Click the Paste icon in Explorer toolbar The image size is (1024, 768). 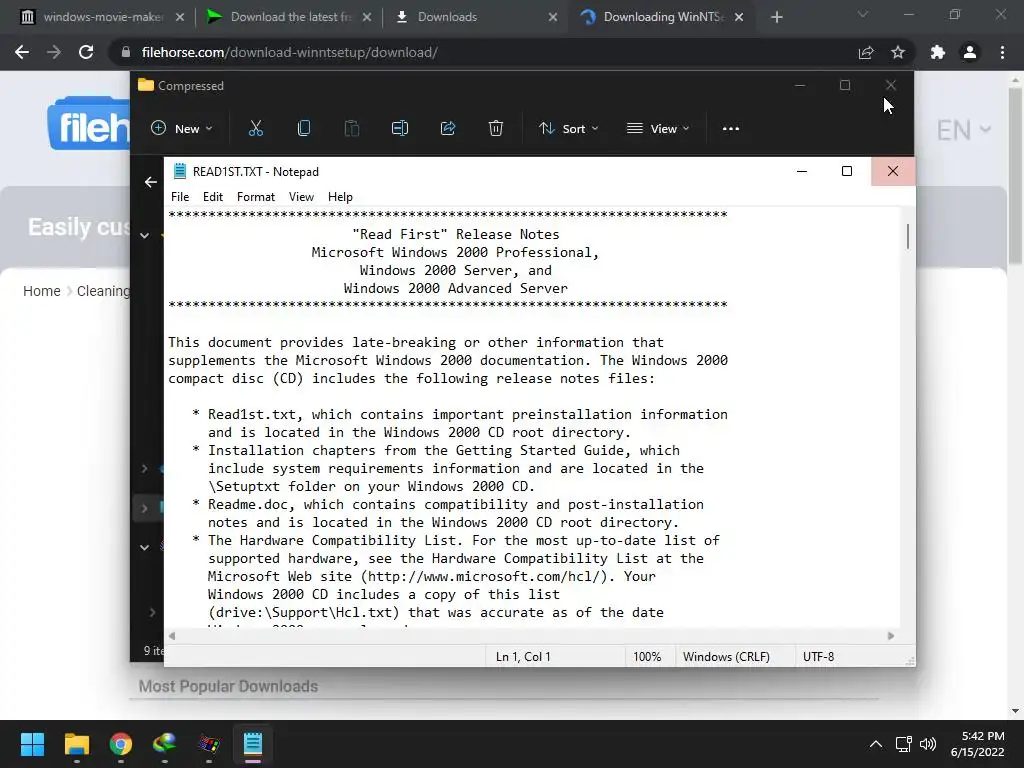(351, 129)
